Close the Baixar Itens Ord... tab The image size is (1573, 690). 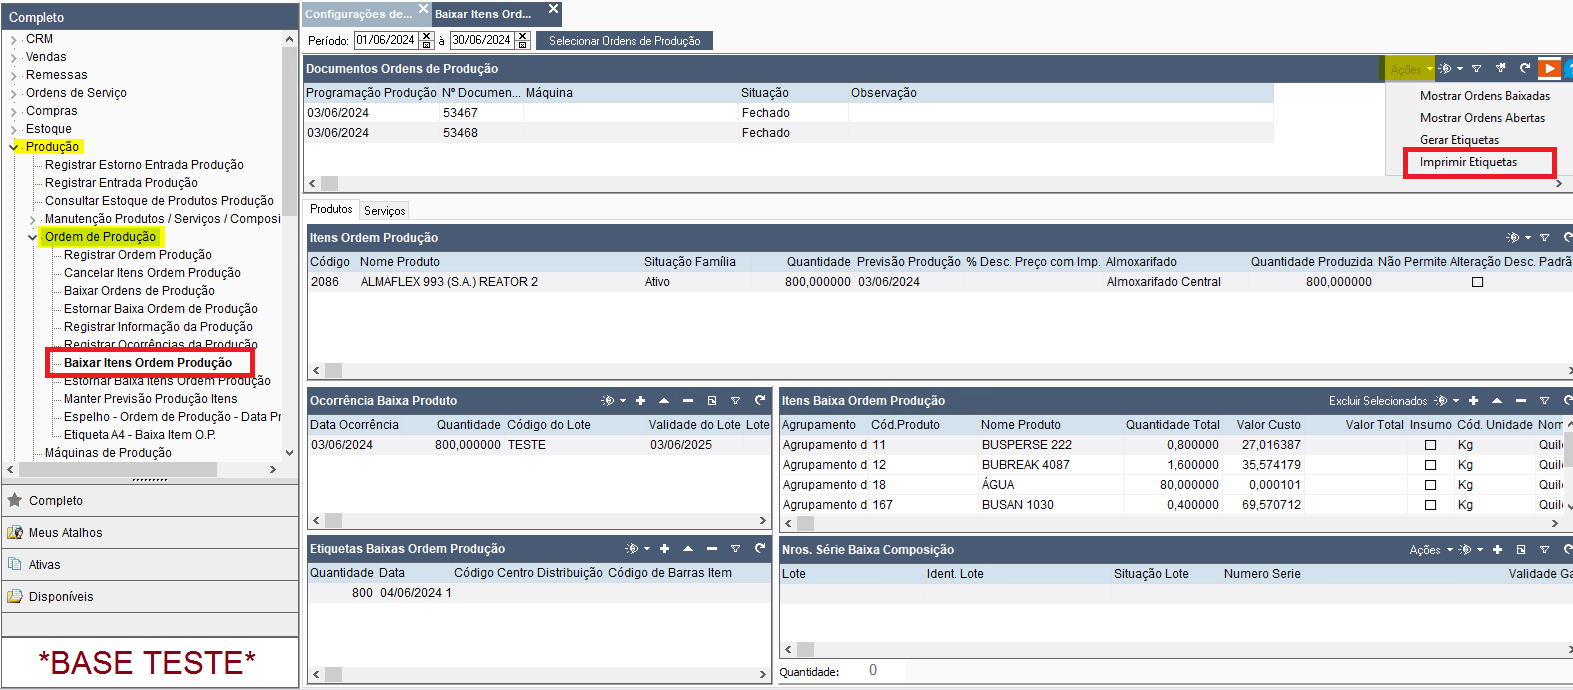click(554, 9)
